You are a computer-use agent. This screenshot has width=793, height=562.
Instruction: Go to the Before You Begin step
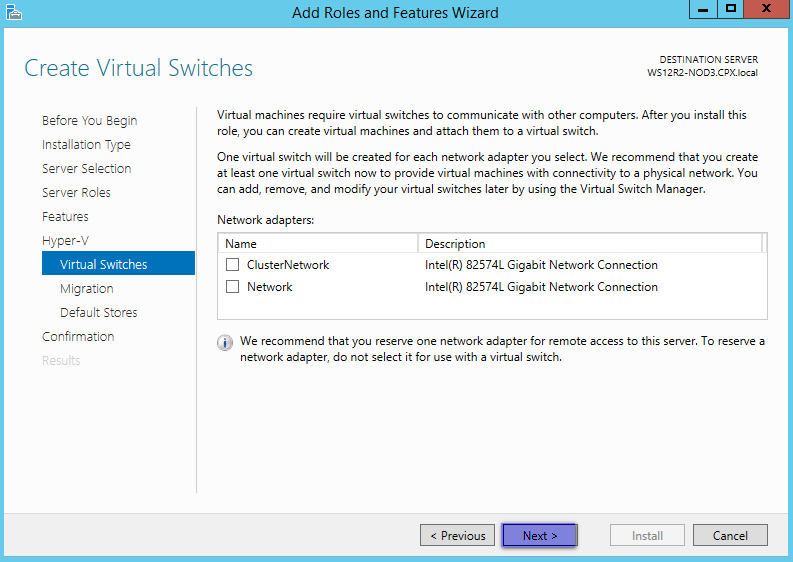pos(90,120)
